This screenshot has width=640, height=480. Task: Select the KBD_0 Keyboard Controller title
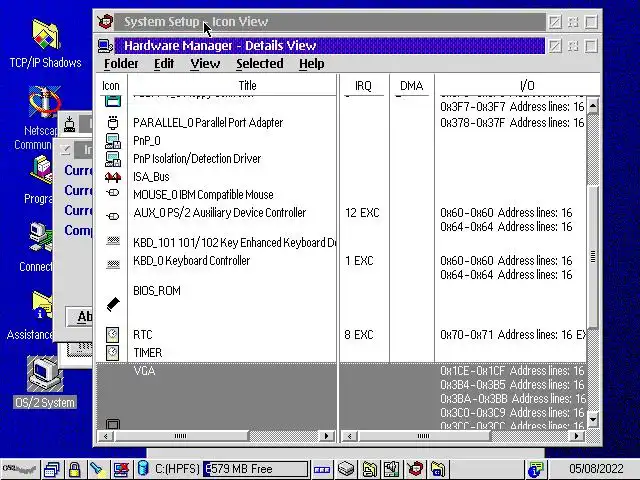(191, 261)
